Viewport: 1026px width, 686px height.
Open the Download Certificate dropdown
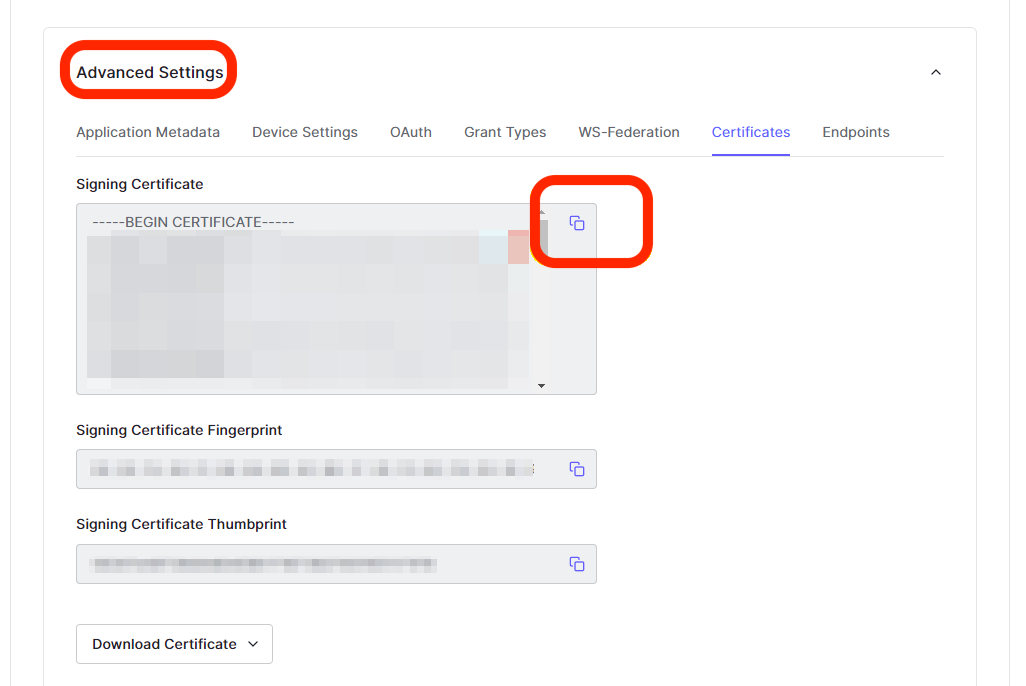(174, 644)
